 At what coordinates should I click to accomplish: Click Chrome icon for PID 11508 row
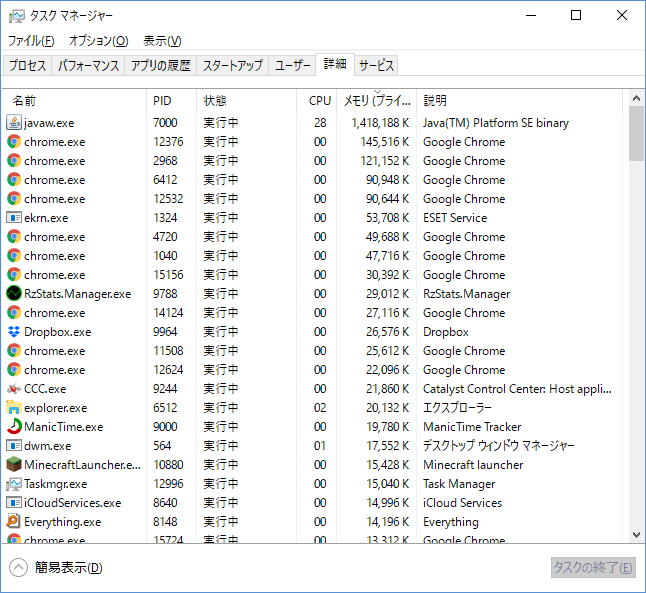click(x=14, y=351)
